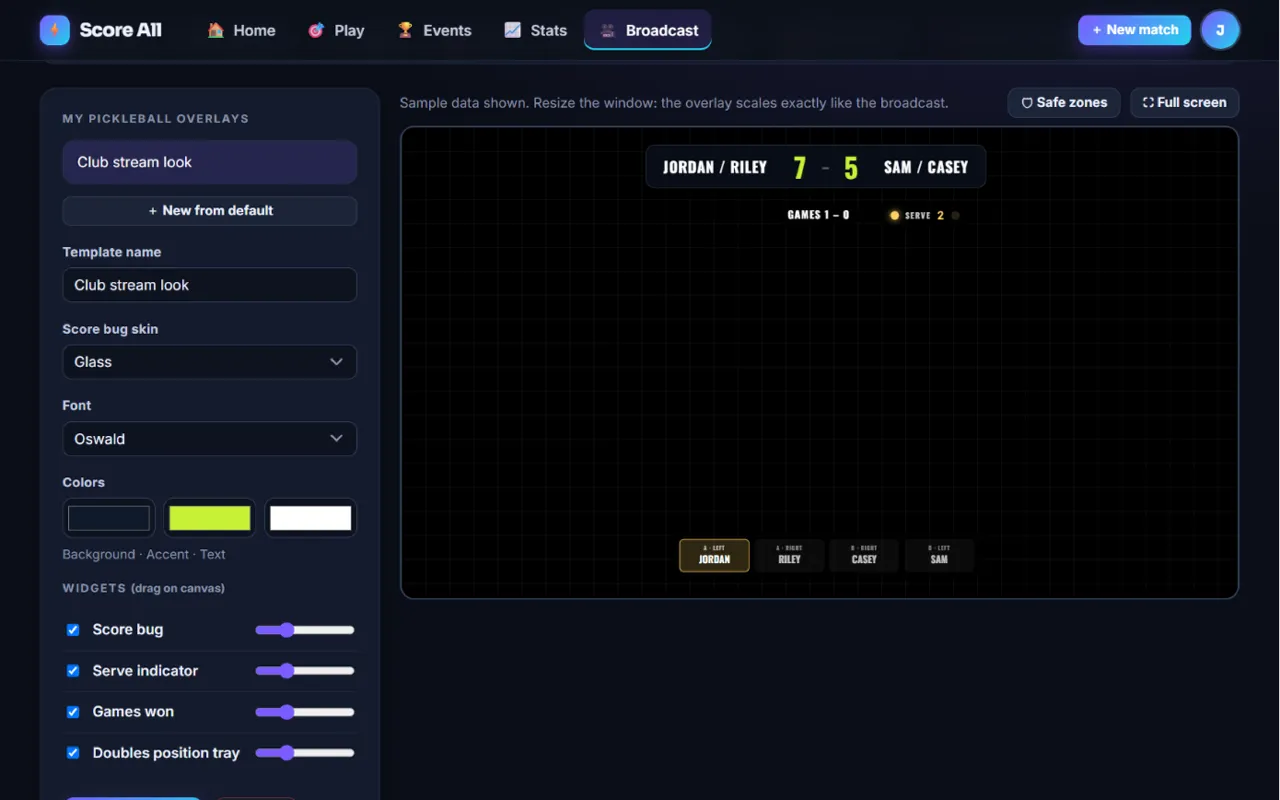Viewport: 1280px width, 800px height.
Task: Open the lime Accent color swatch
Action: click(210, 518)
